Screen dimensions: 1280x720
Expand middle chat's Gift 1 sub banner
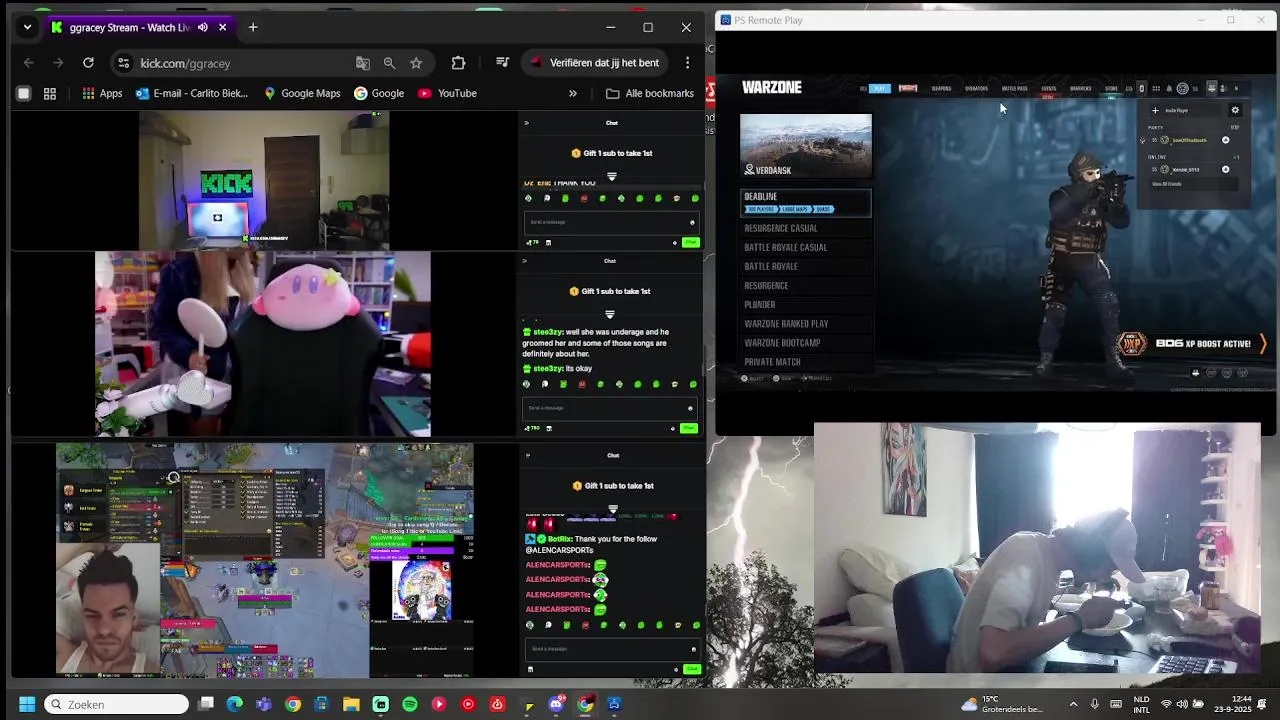(x=609, y=314)
